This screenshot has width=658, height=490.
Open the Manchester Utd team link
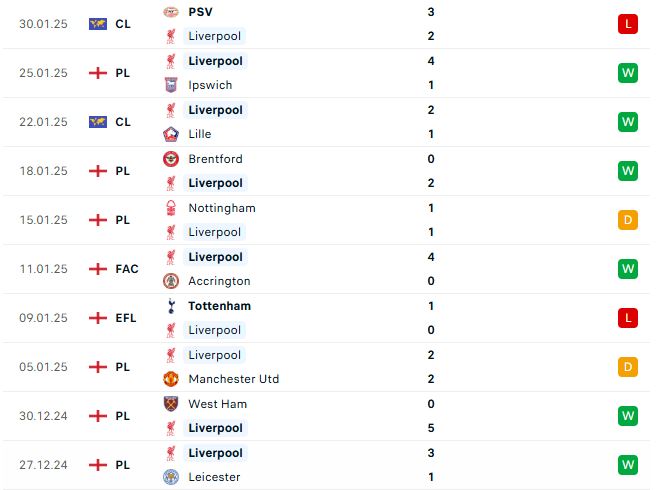[x=234, y=379]
